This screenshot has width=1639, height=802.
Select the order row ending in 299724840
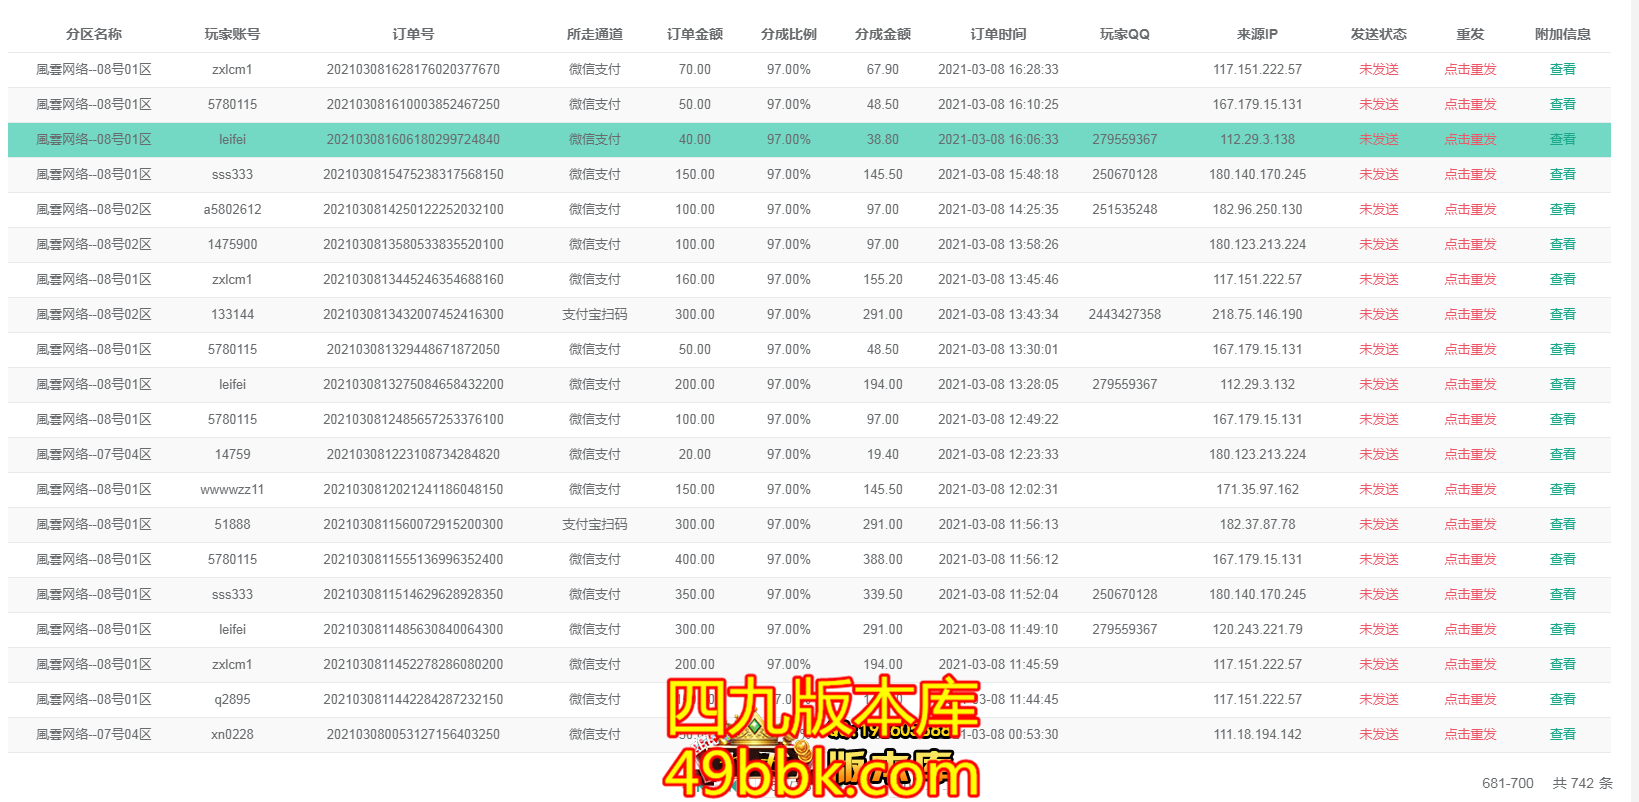(413, 140)
